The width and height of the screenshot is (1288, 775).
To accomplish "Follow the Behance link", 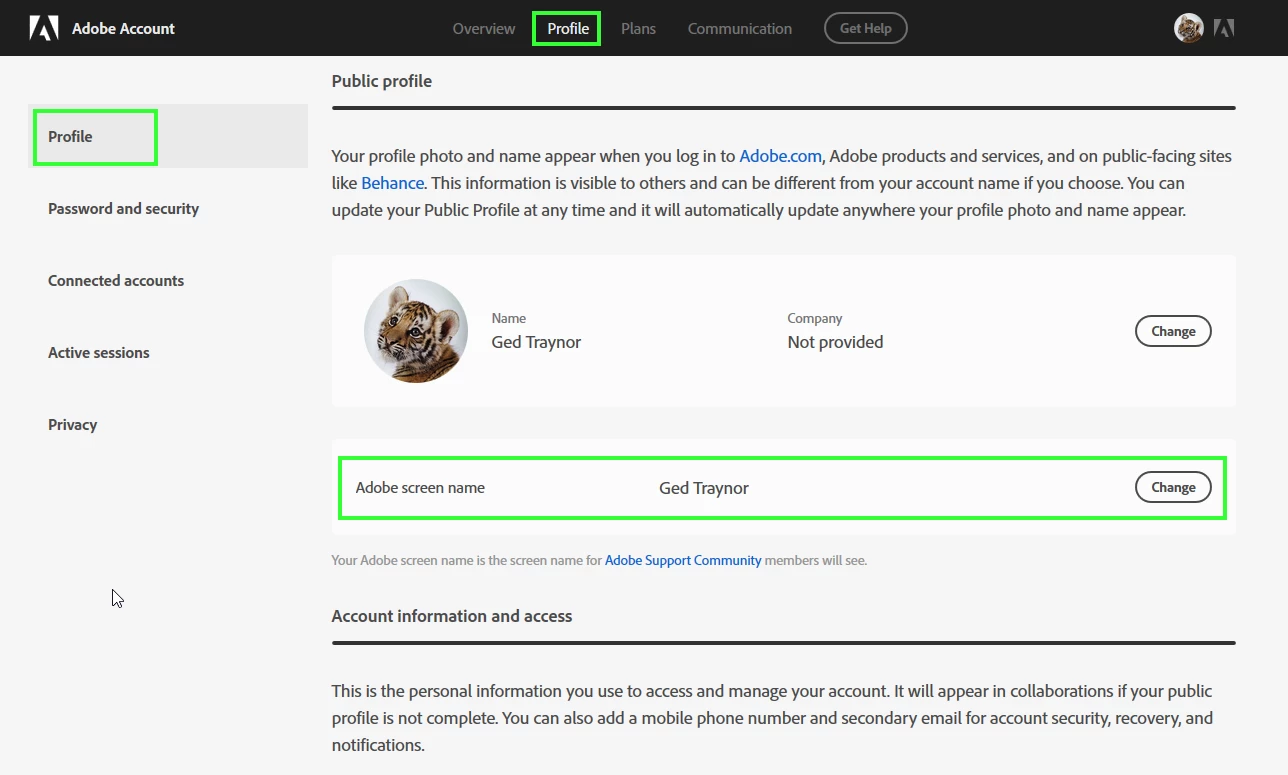I will pyautogui.click(x=392, y=183).
